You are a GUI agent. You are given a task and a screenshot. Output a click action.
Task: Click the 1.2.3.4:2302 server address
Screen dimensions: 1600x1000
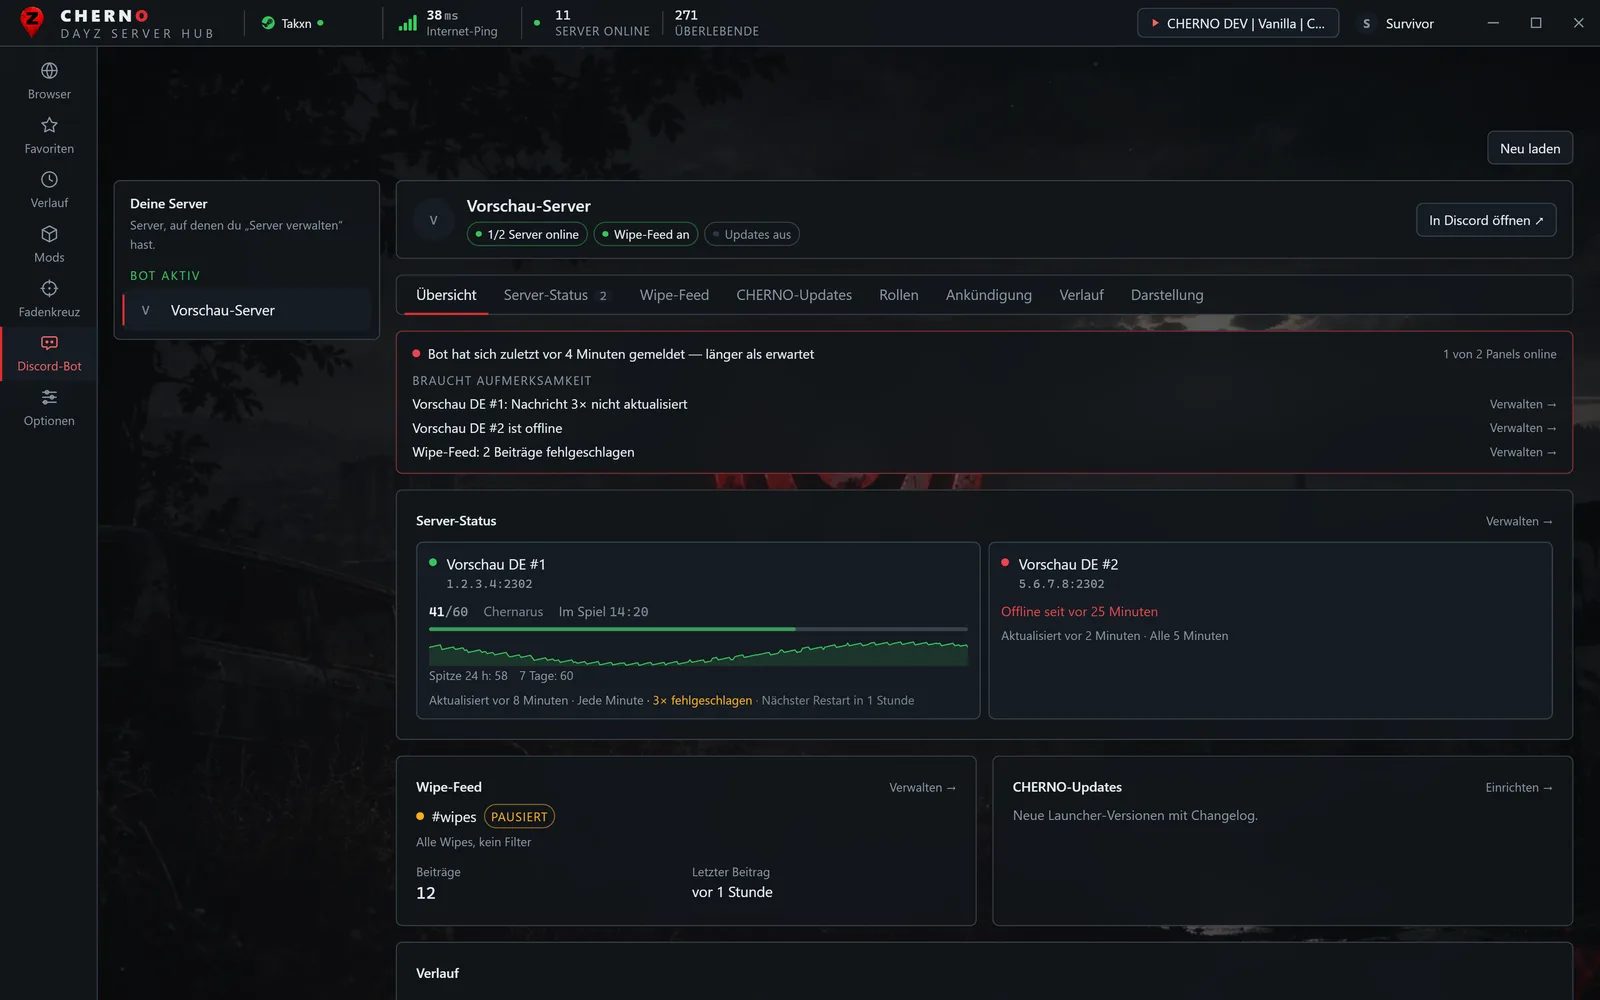489,584
